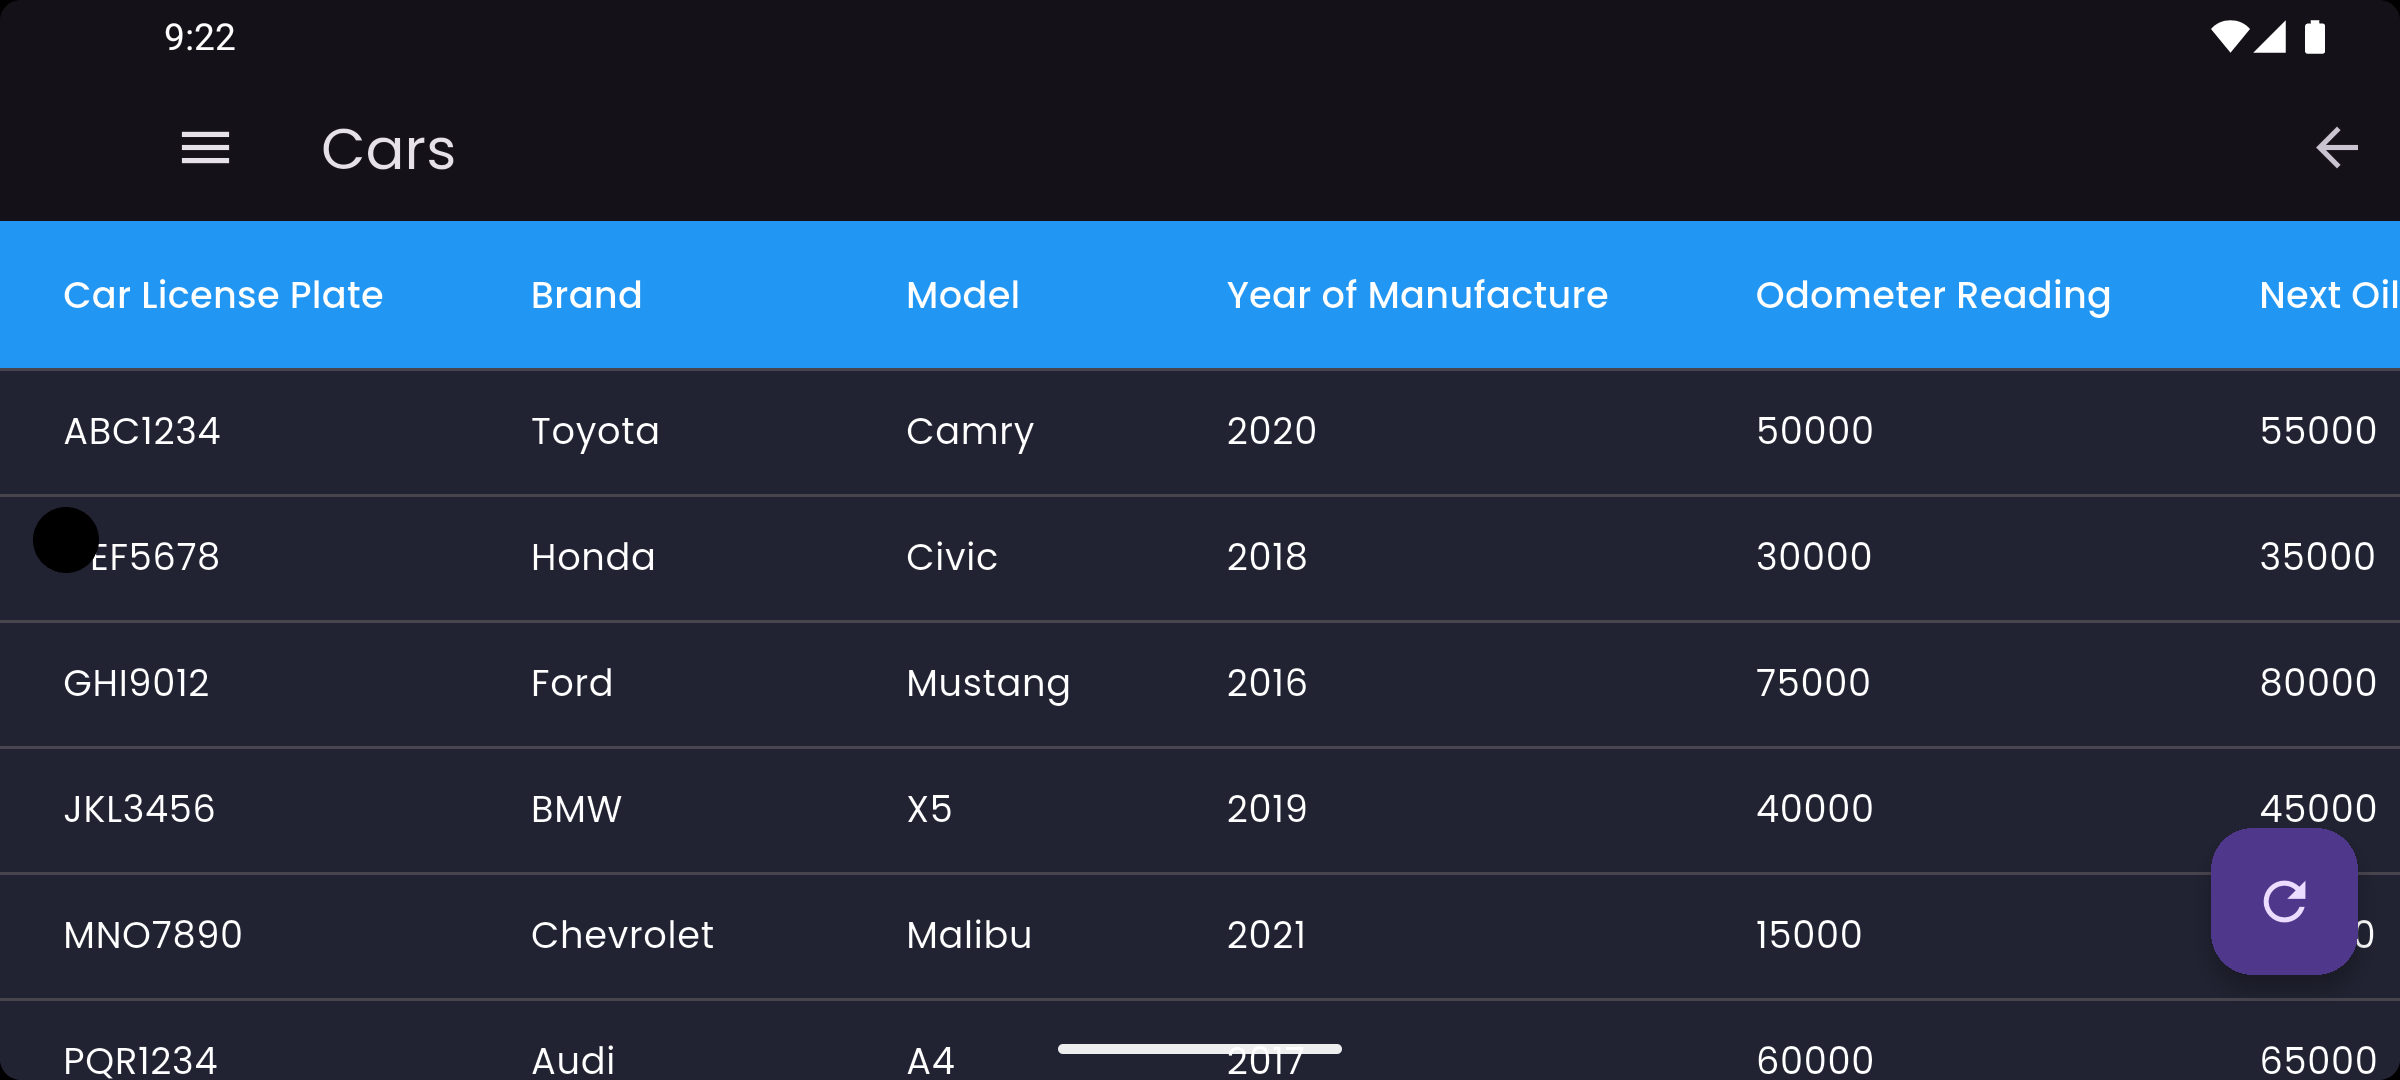
Task: Tap the JKL3456 BMW row
Action: tap(139, 809)
